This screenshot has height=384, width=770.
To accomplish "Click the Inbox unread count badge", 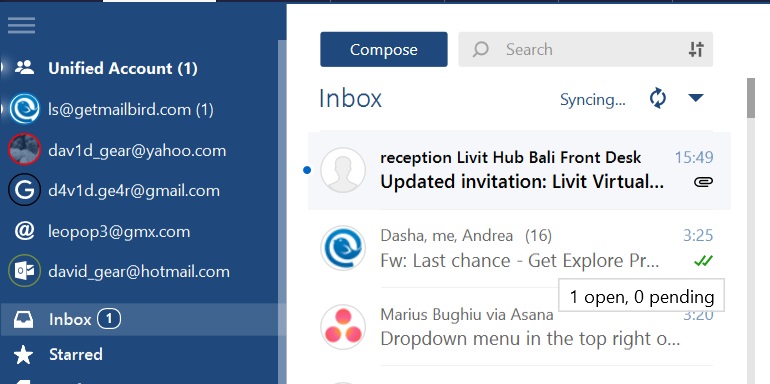I will coord(109,320).
